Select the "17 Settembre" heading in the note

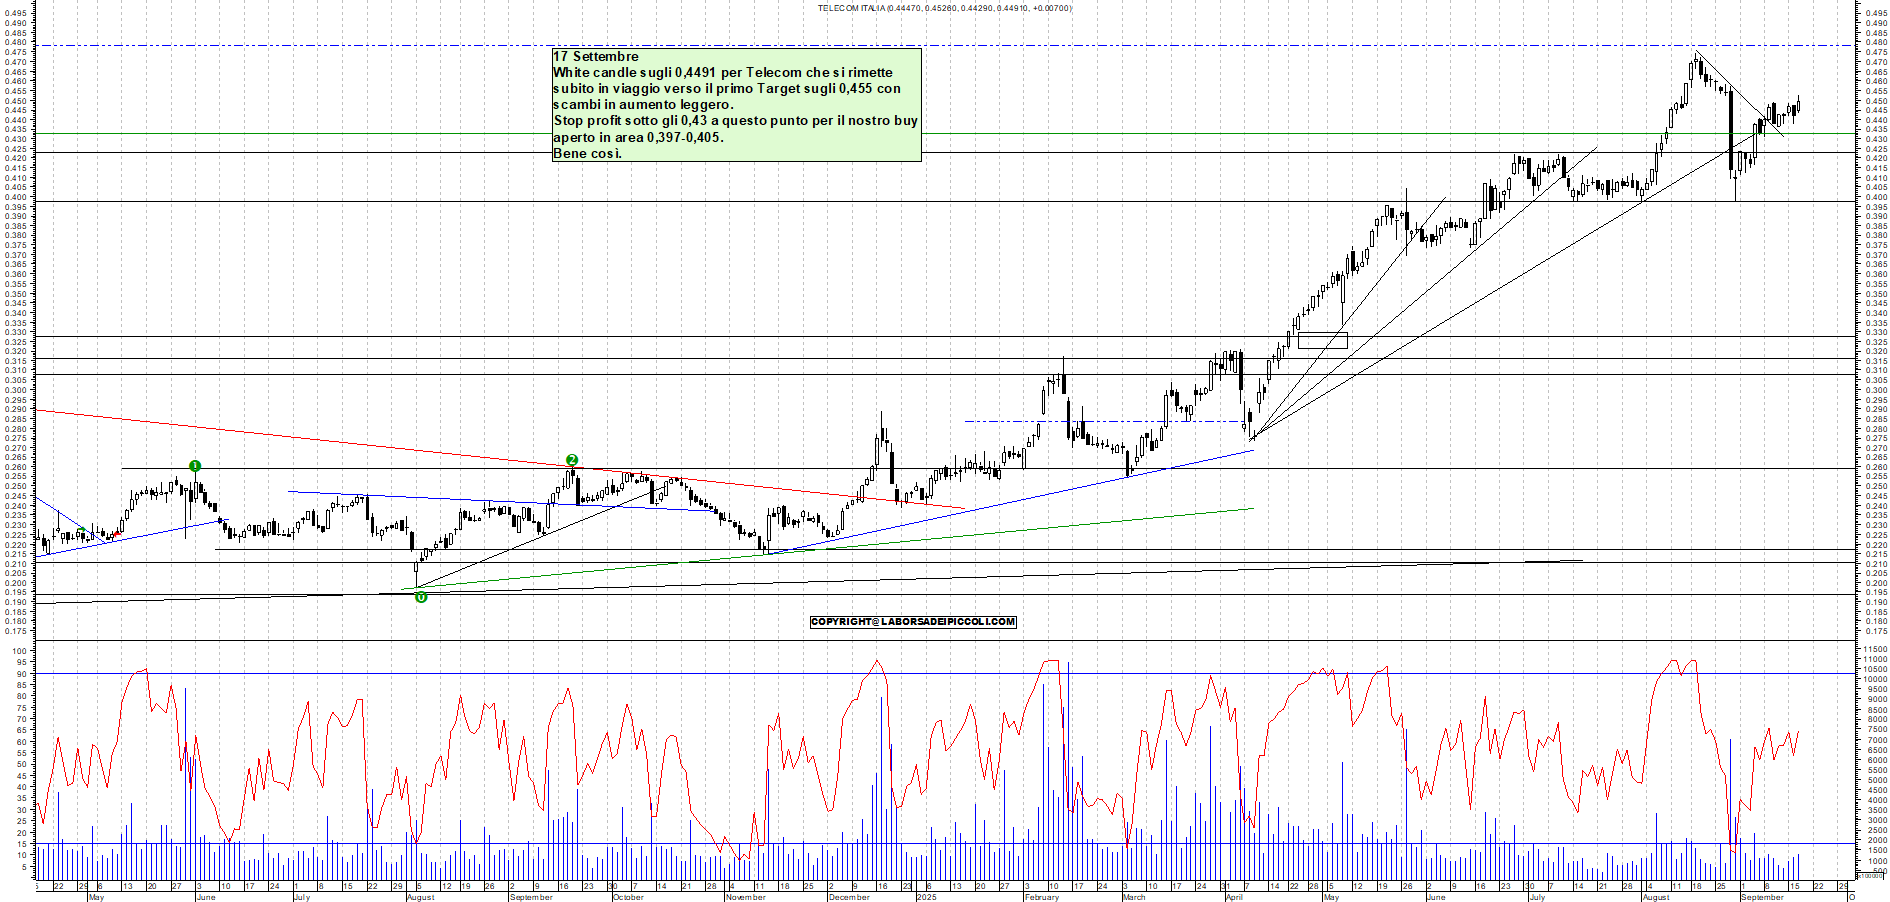(596, 57)
